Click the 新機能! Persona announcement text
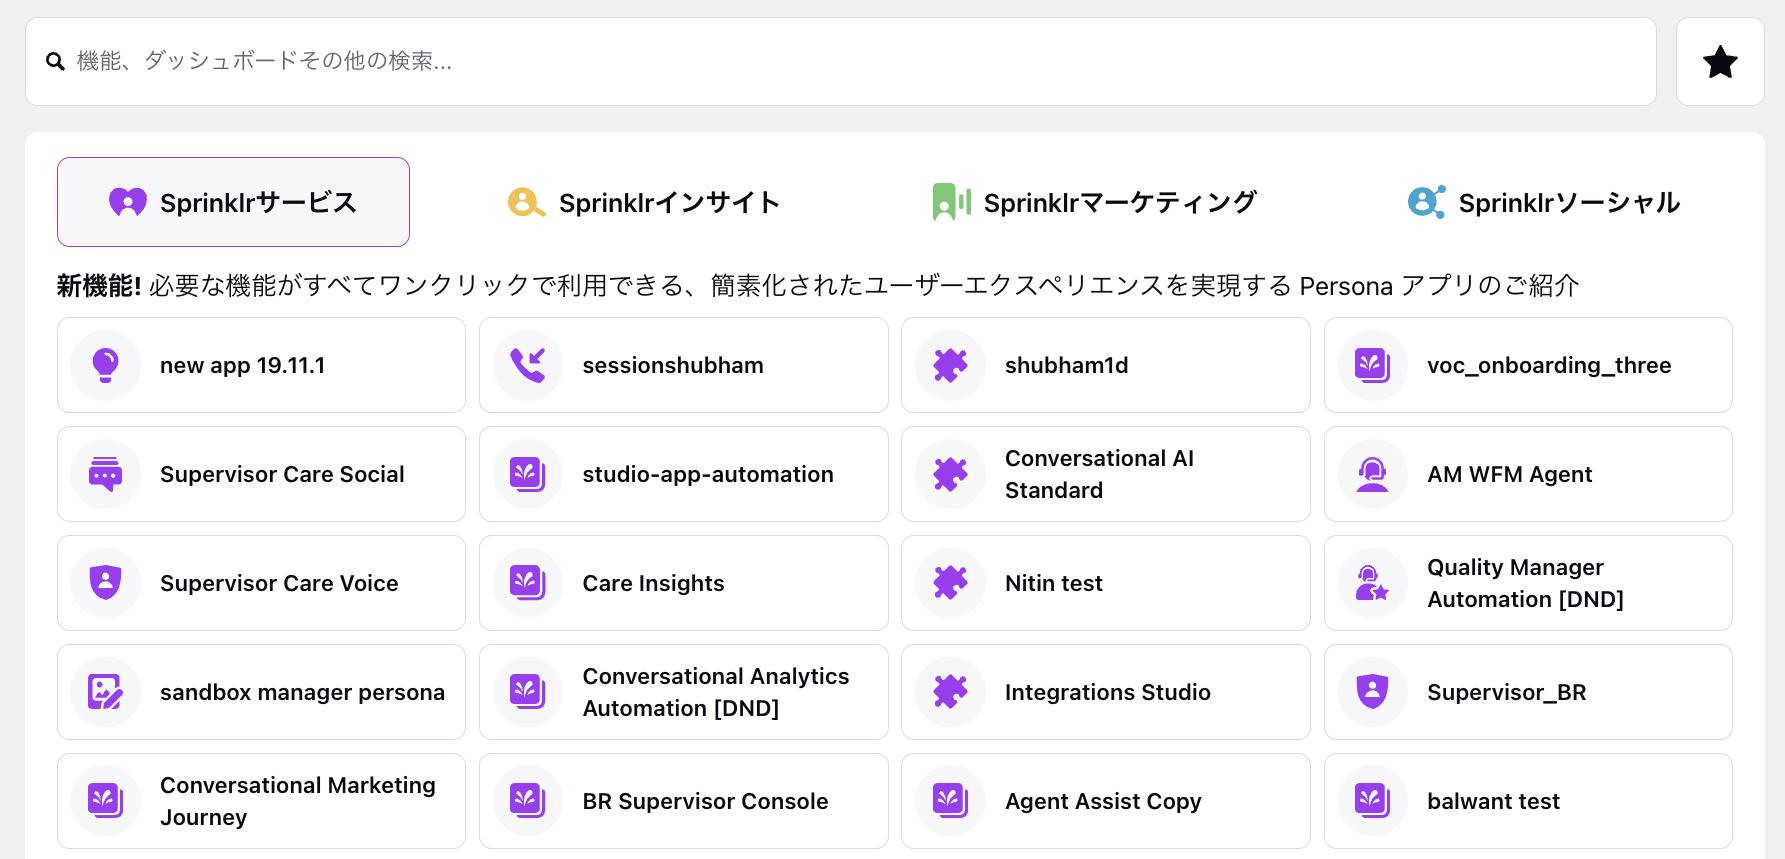1785x859 pixels. 818,286
